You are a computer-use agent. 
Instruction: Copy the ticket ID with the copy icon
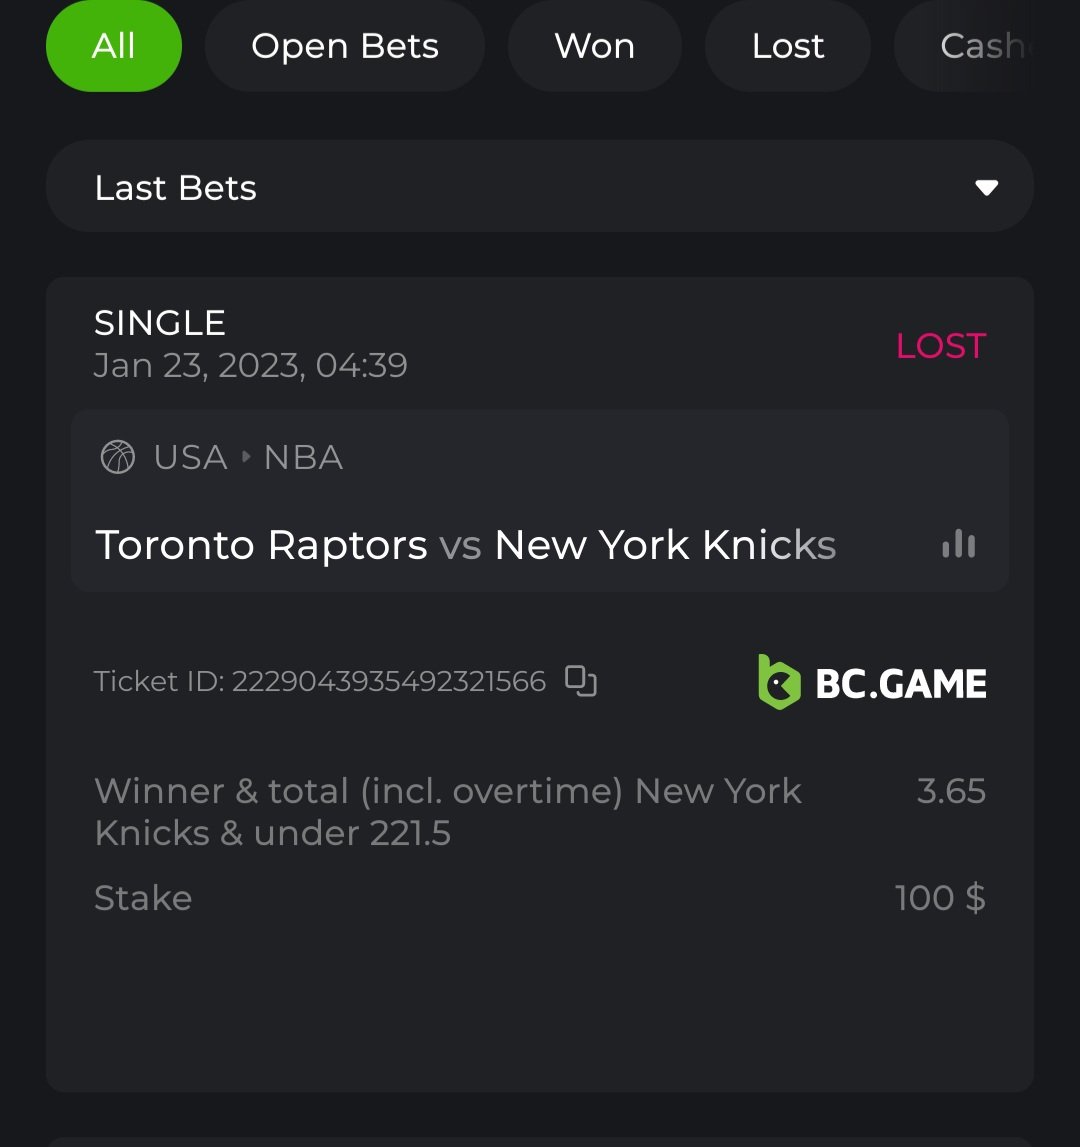pos(581,681)
